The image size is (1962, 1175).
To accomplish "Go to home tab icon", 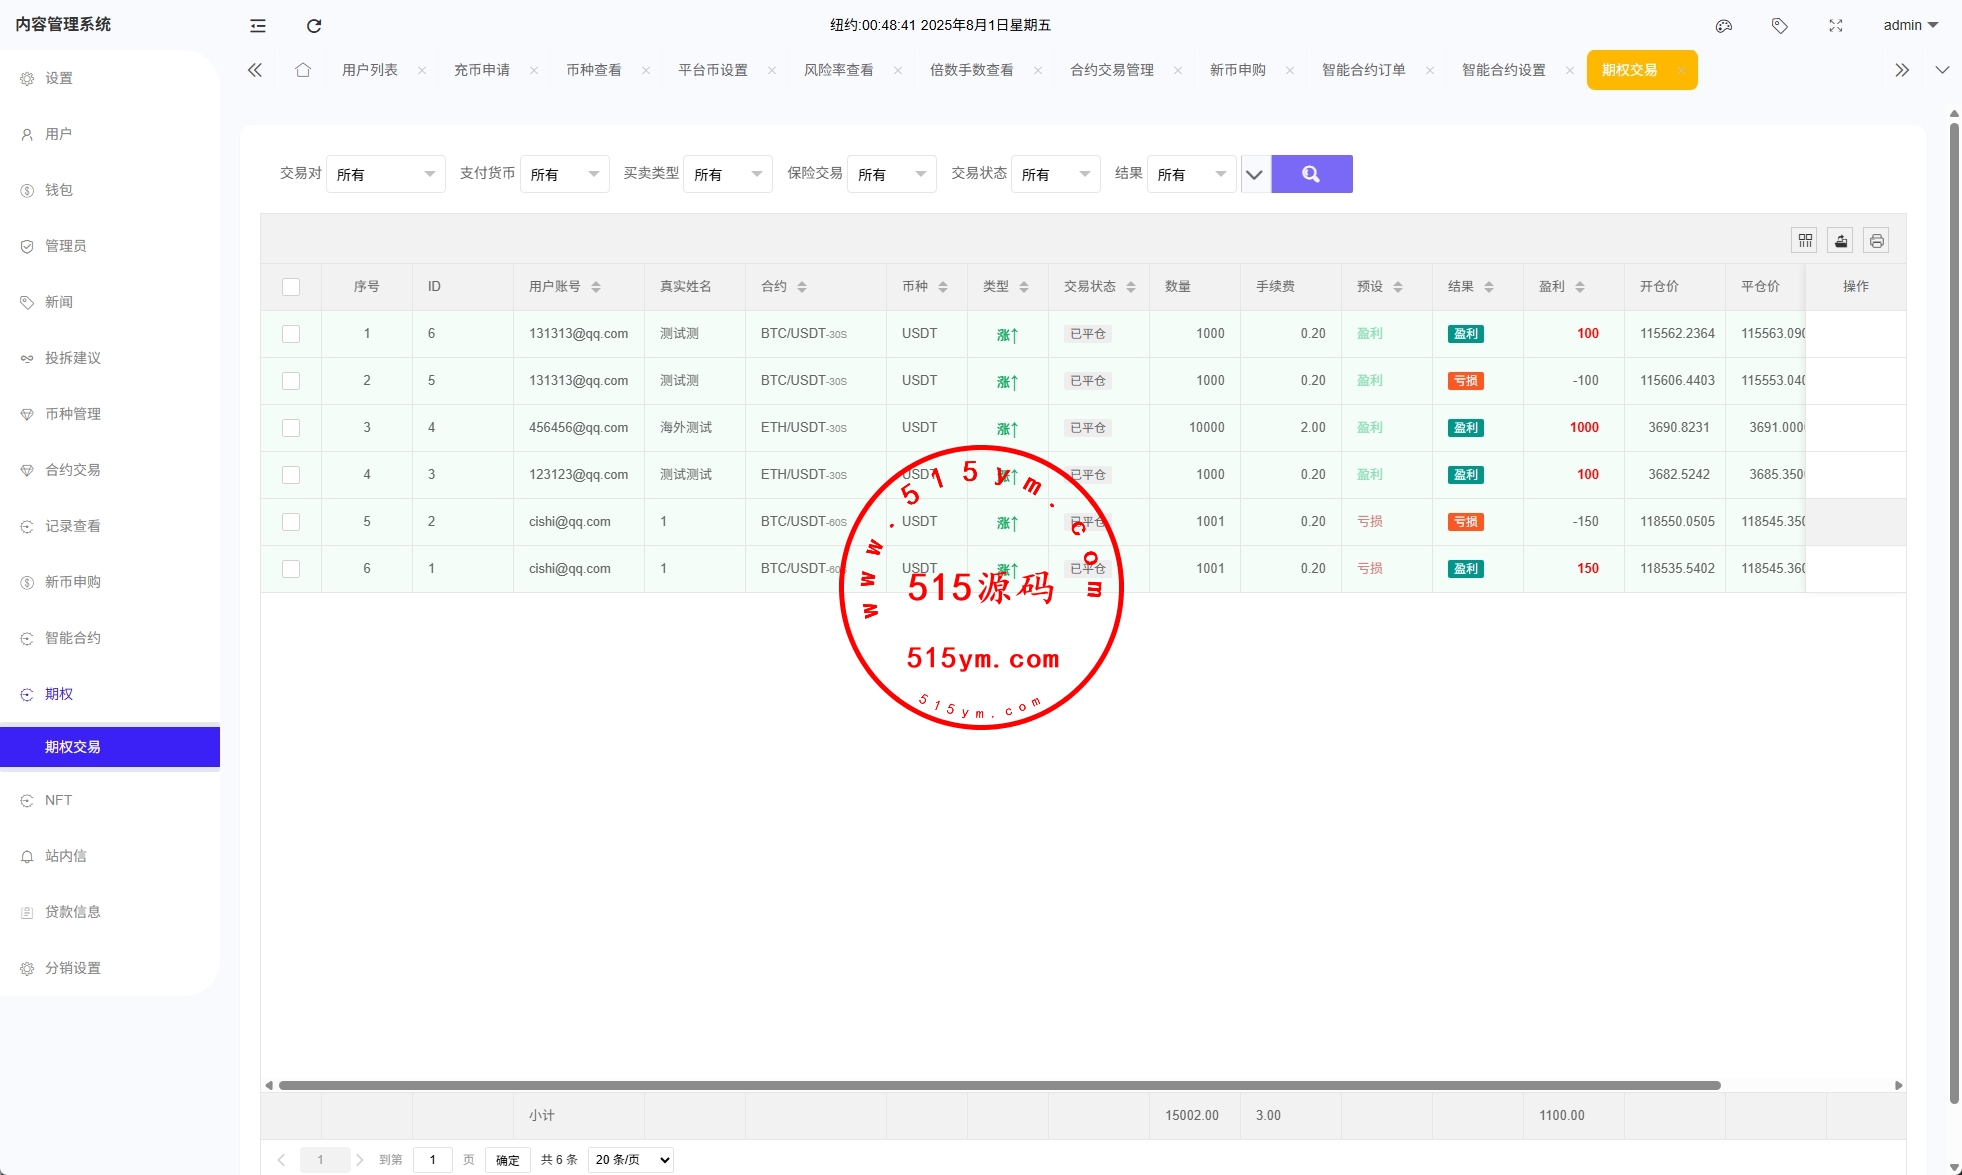I will 303,70.
